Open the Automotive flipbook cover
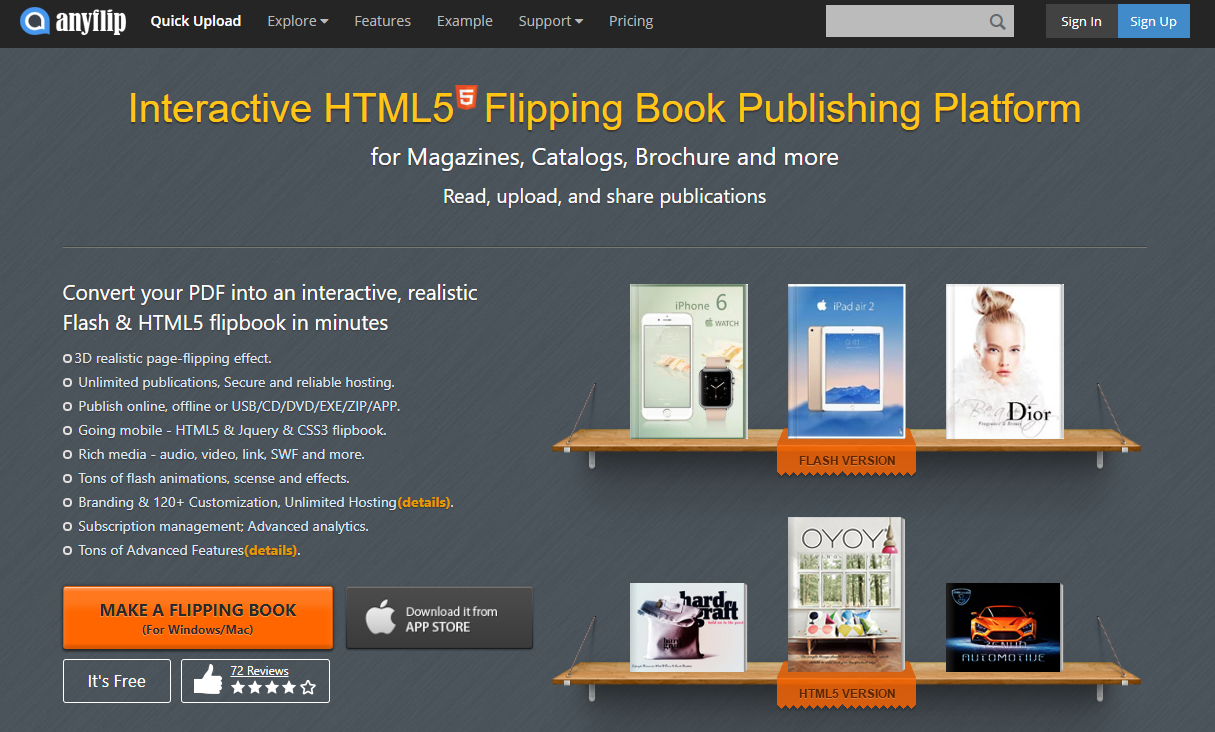Screen dimensions: 1215x732 coord(1003,627)
